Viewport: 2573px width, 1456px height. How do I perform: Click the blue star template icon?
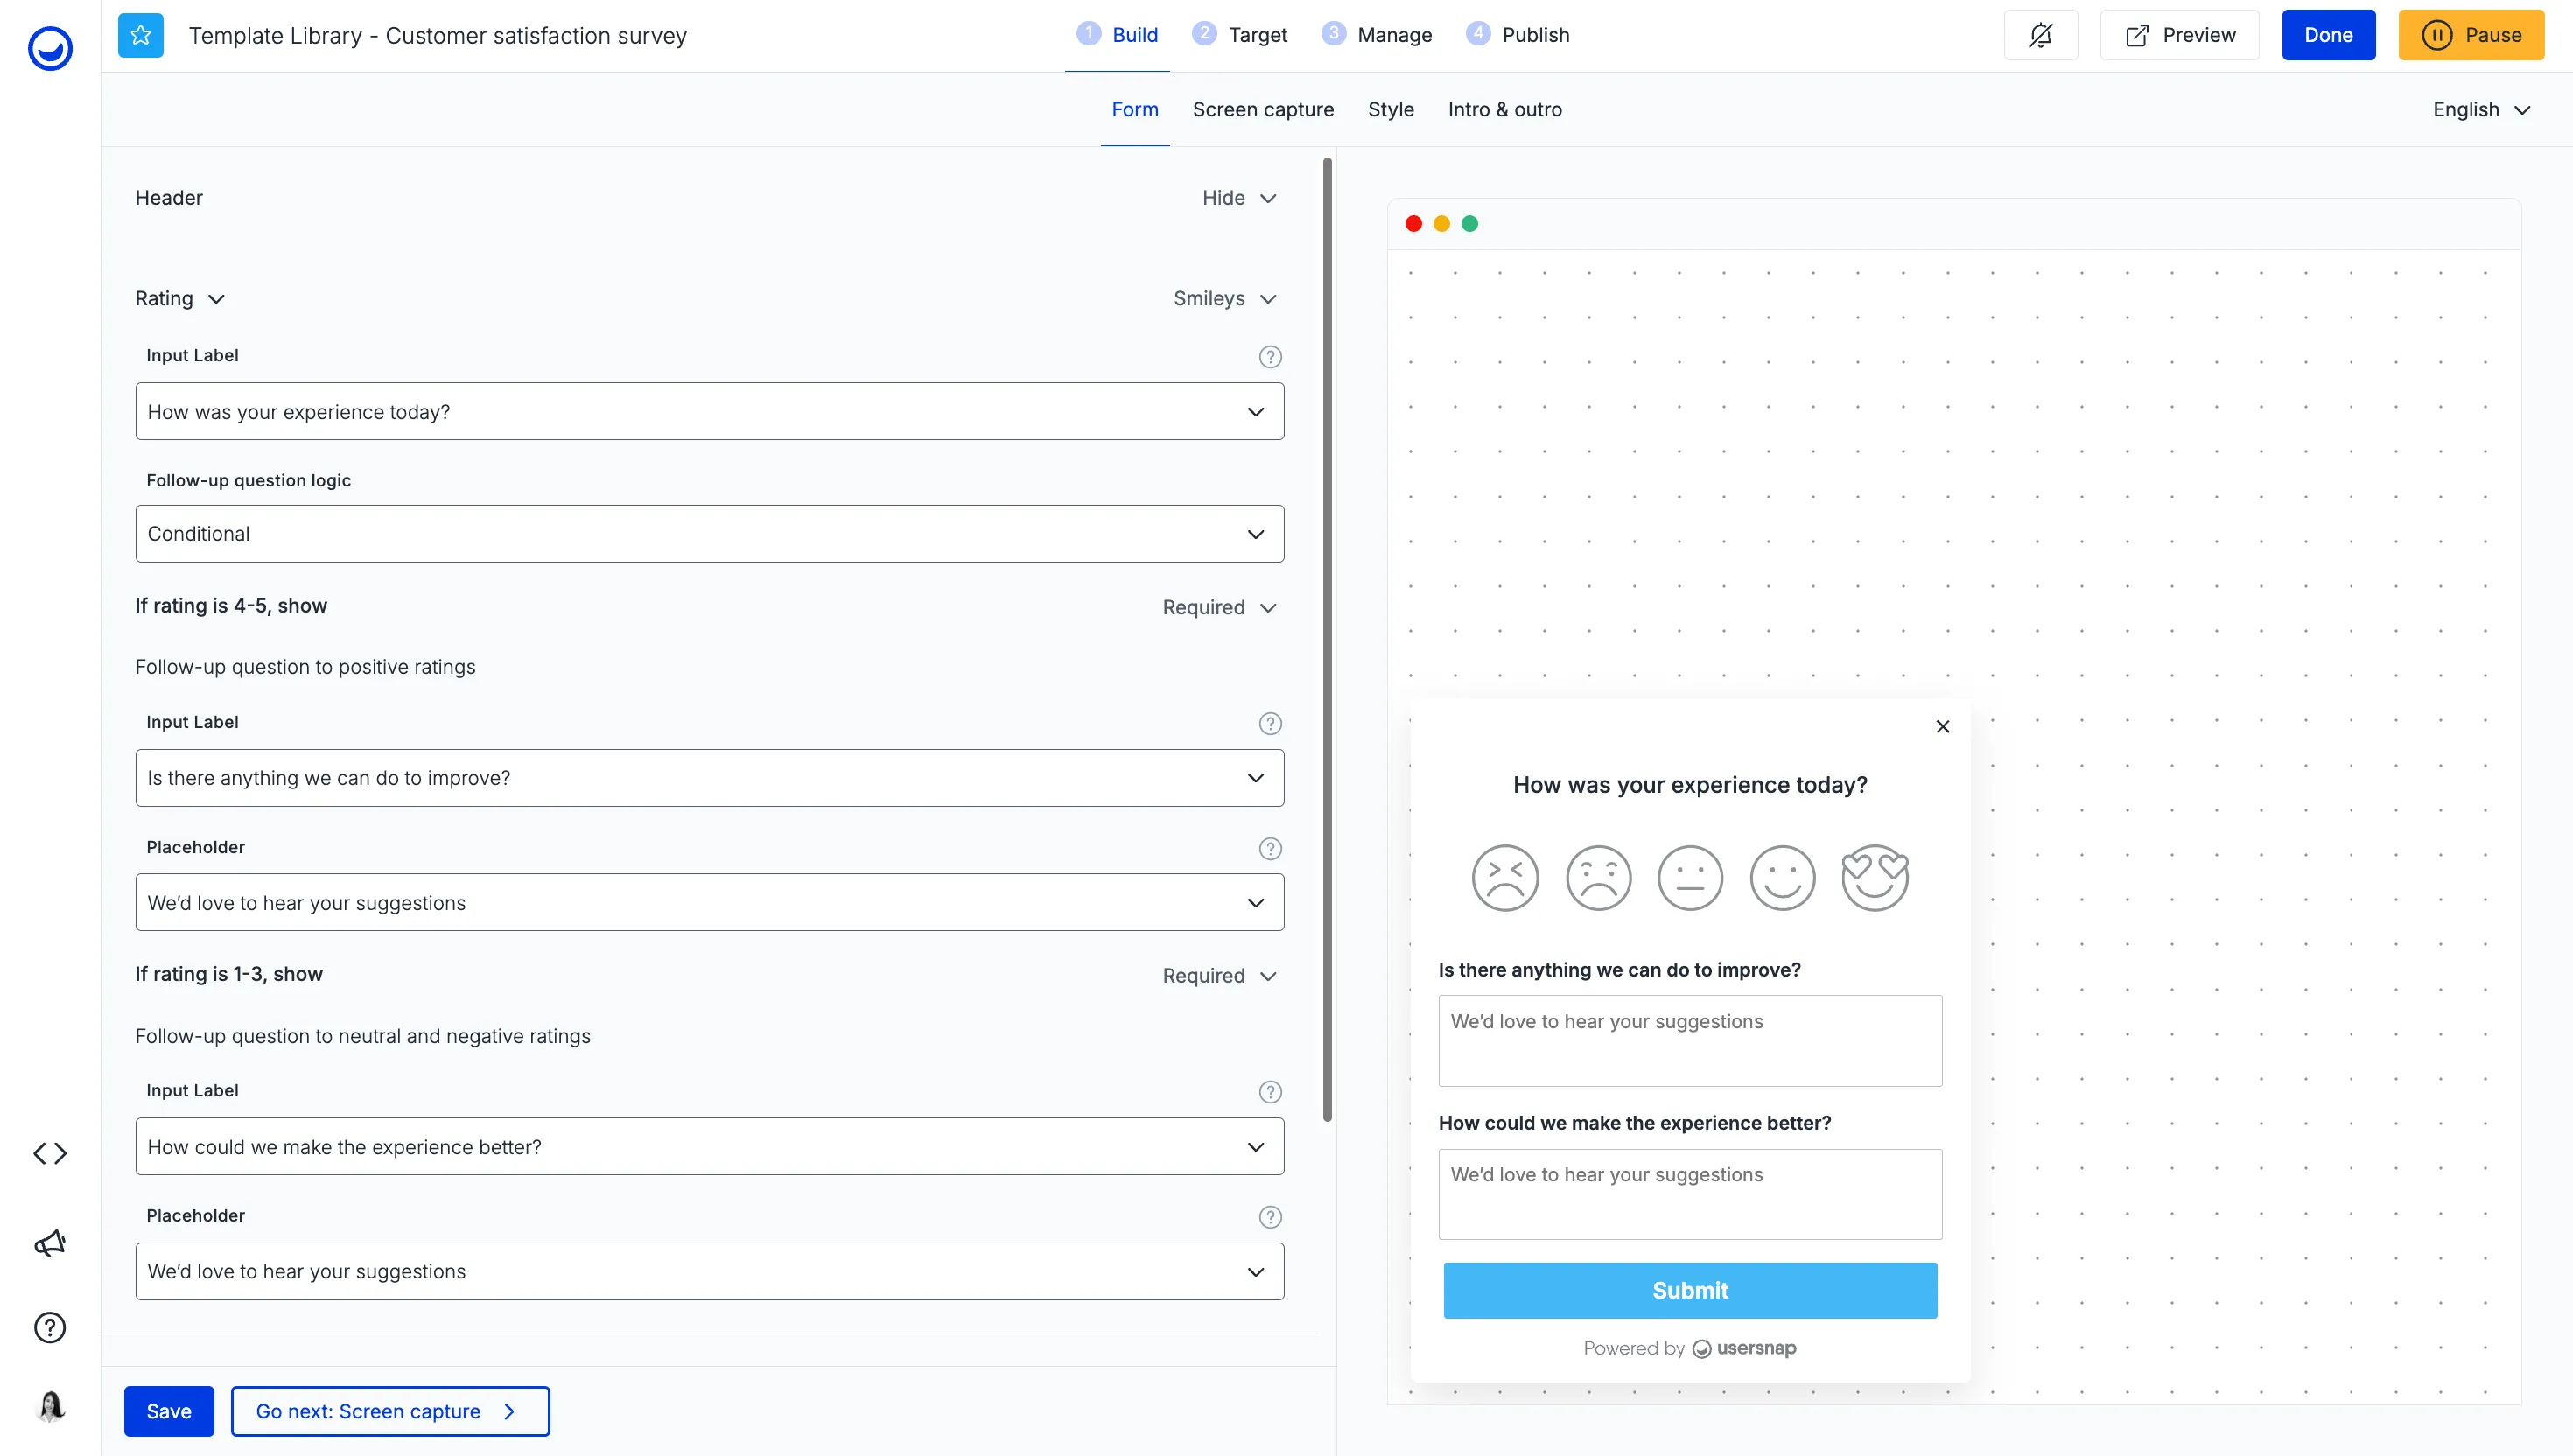141,36
